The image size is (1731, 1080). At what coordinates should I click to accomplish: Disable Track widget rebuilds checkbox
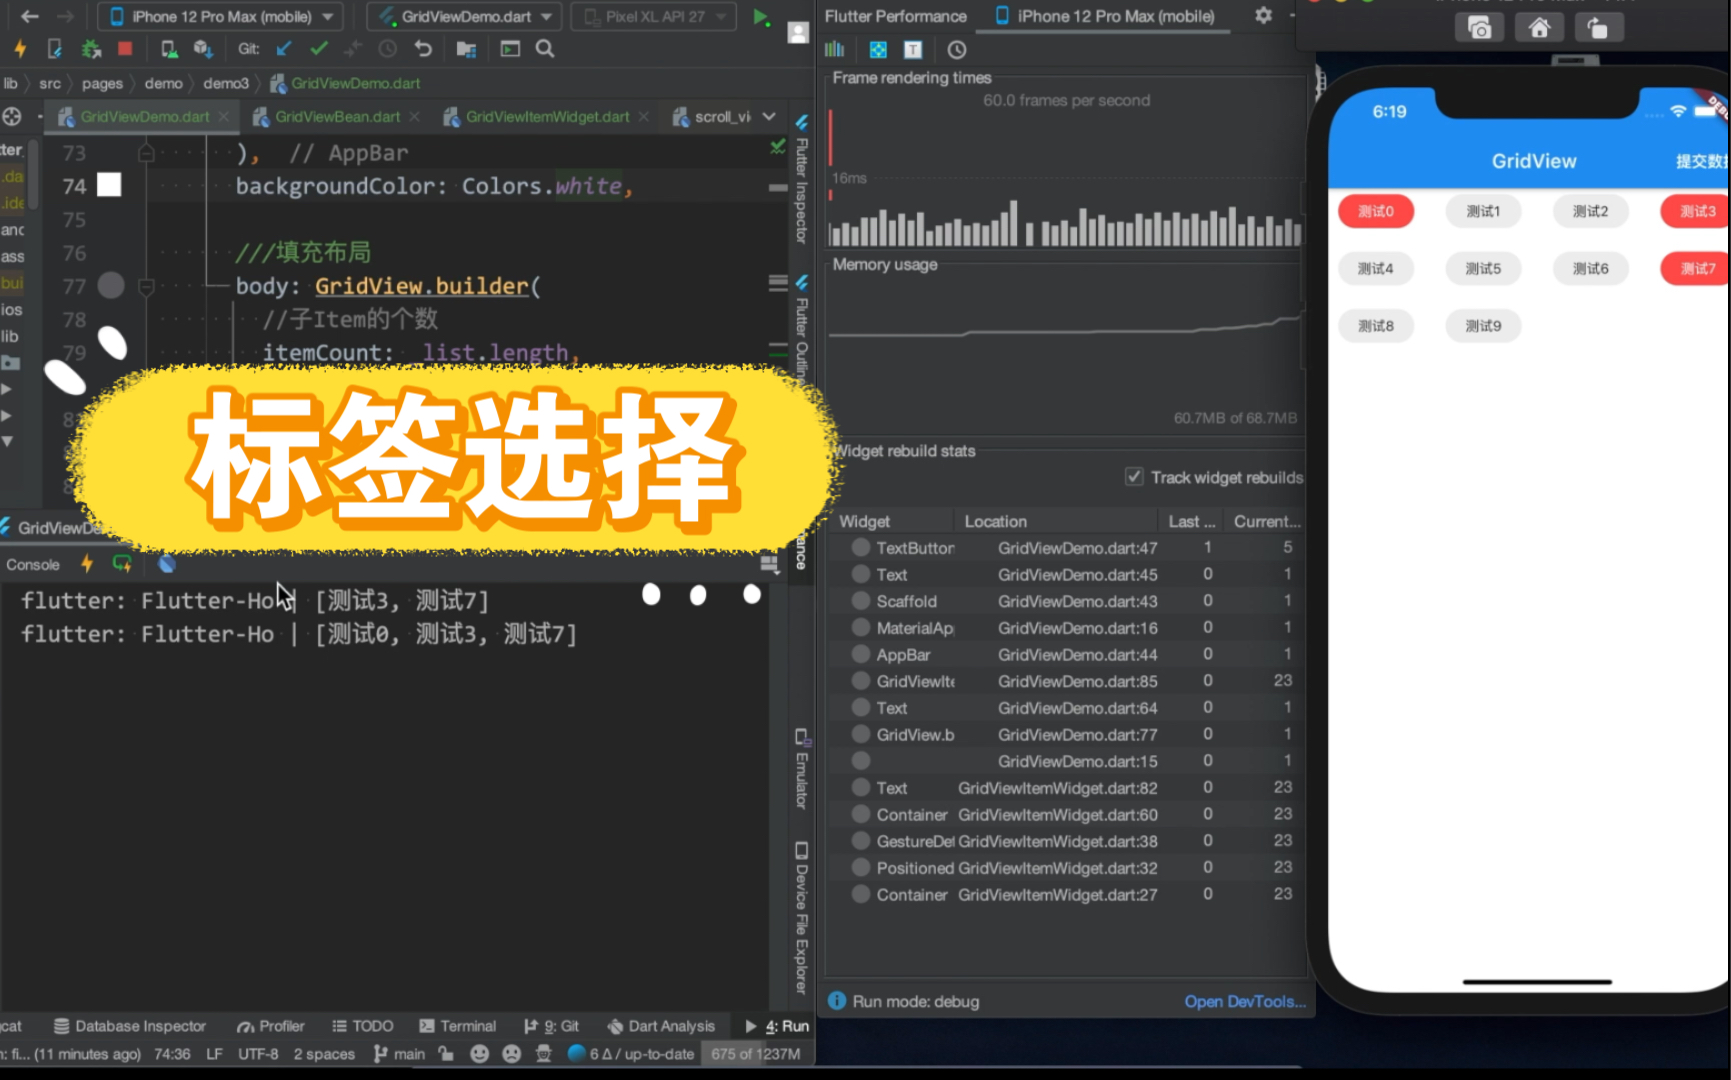pyautogui.click(x=1134, y=476)
